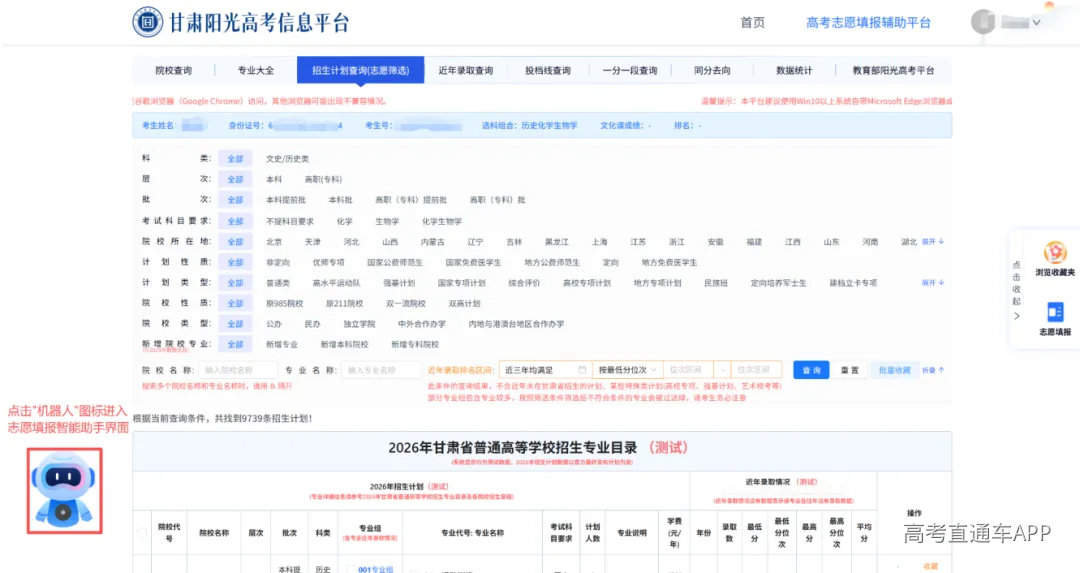Choose the 本科提前批 batch filter
The width and height of the screenshot is (1080, 573).
[286, 200]
